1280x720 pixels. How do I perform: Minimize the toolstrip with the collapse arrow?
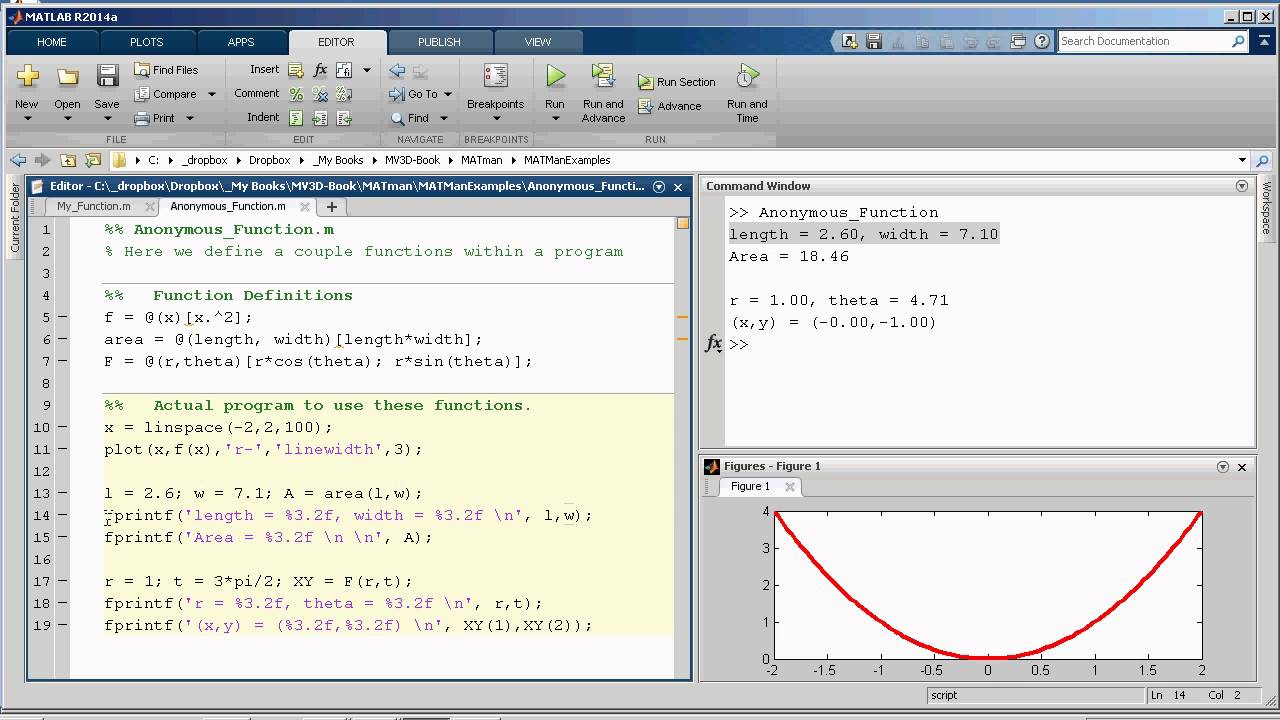click(1266, 41)
